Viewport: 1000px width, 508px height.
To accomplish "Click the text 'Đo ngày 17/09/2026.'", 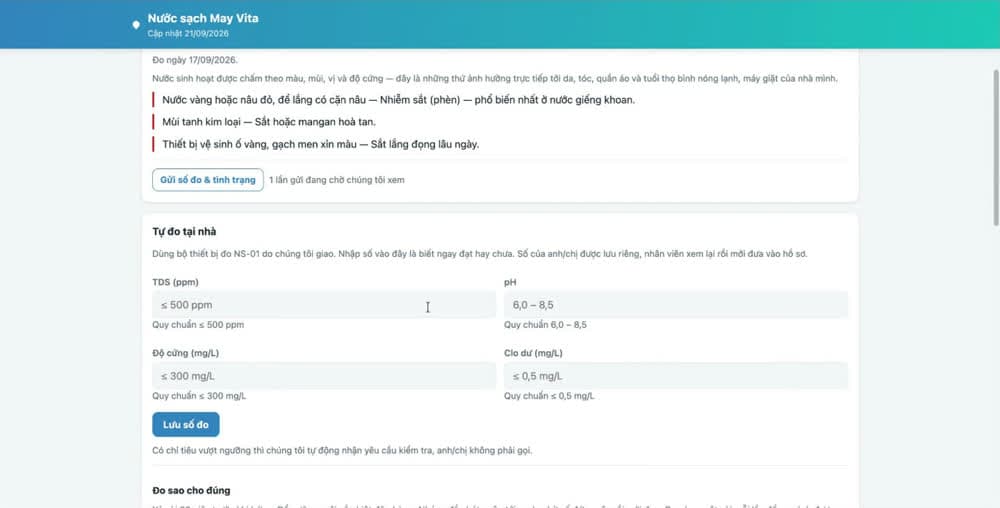I will (195, 60).
